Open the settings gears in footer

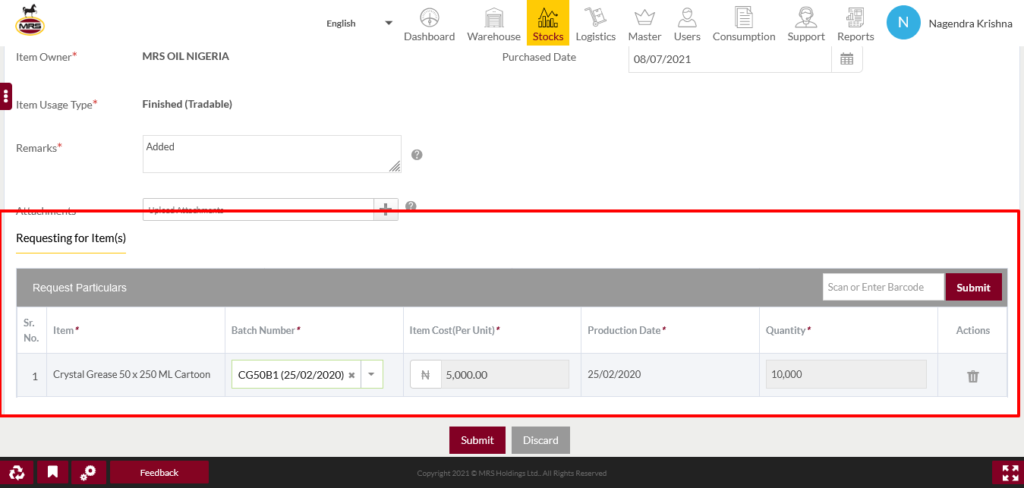point(88,472)
